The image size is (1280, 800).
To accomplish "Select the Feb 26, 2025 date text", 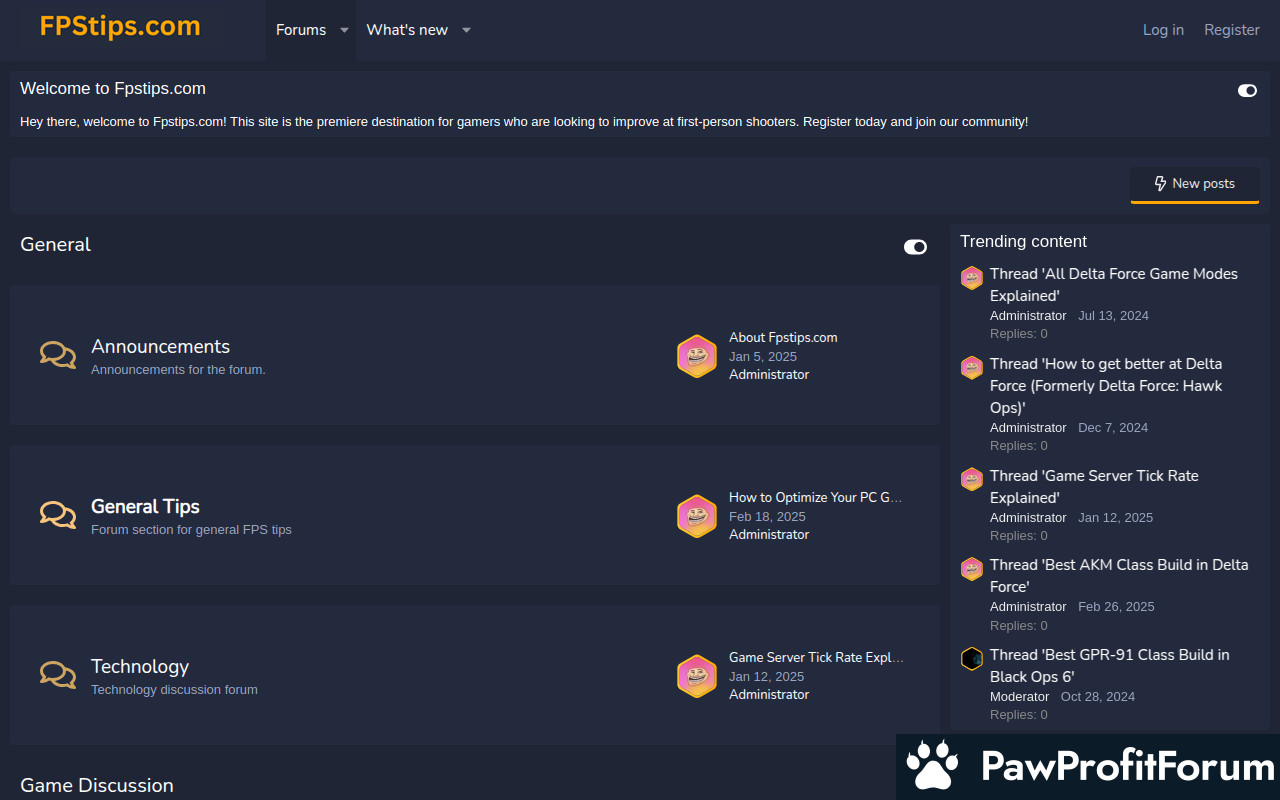I will pos(1116,607).
